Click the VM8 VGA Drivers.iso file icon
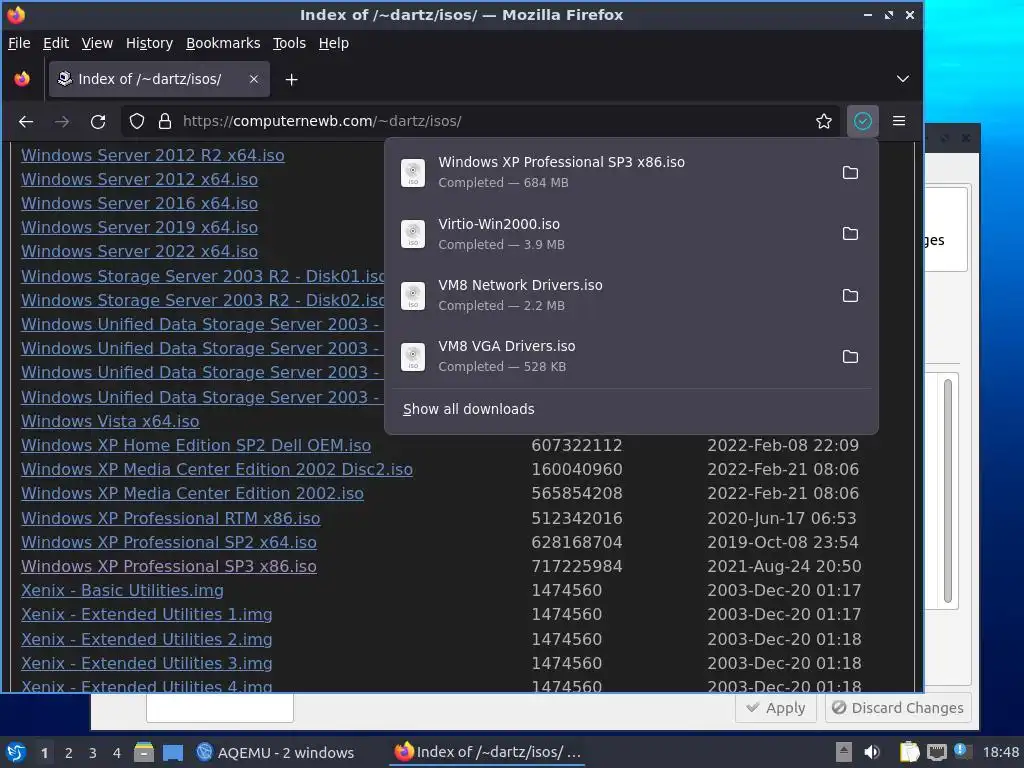 [413, 357]
